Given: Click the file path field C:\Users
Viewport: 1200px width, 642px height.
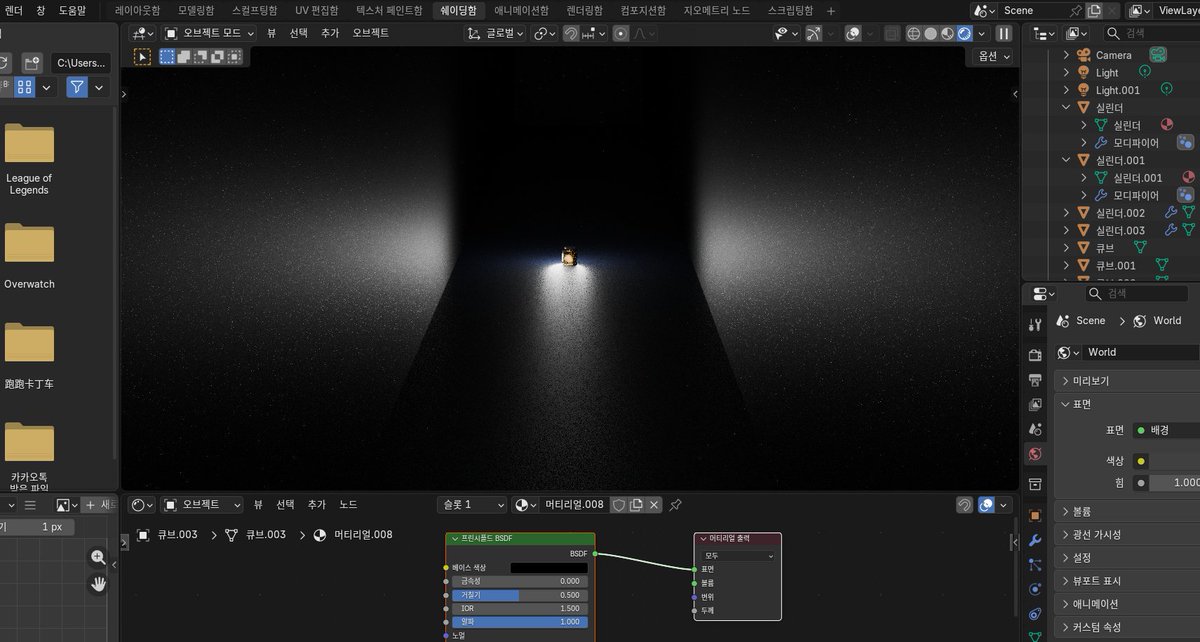Looking at the screenshot, I should 80,63.
